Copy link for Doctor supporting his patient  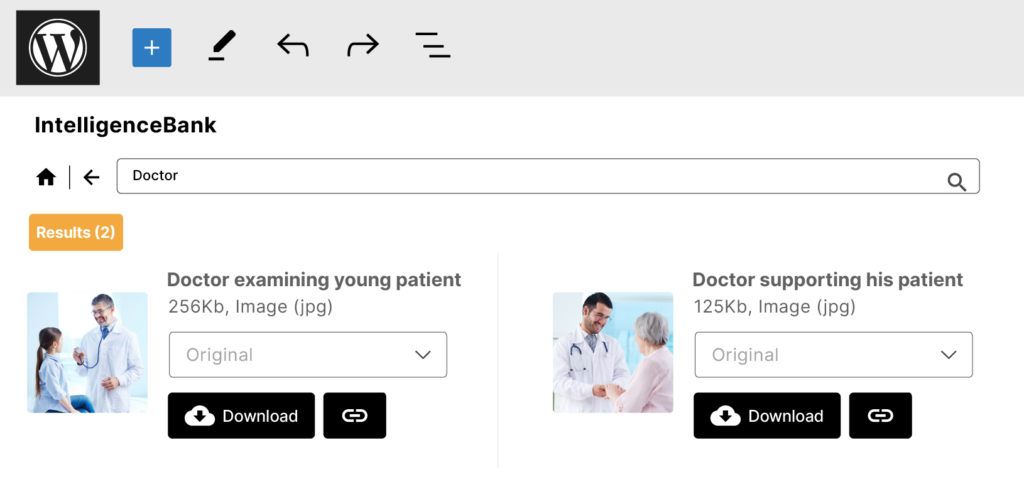(x=880, y=416)
